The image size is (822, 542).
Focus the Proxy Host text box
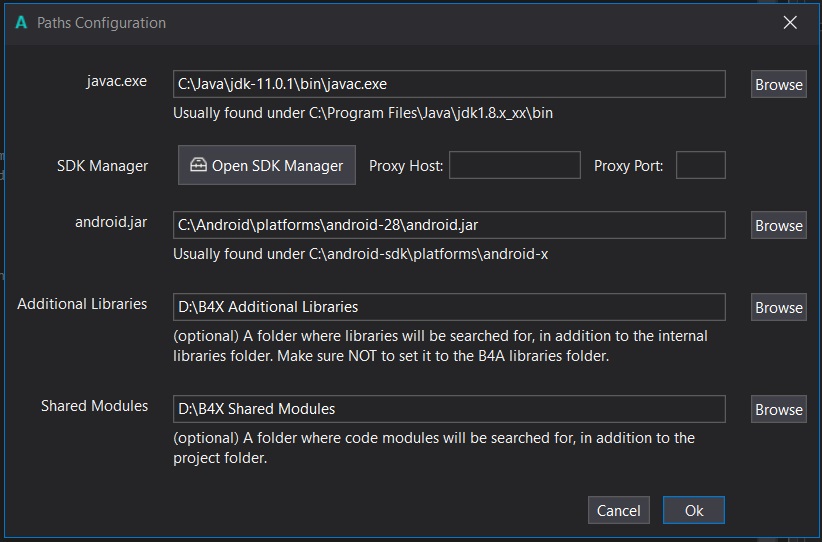click(x=514, y=166)
